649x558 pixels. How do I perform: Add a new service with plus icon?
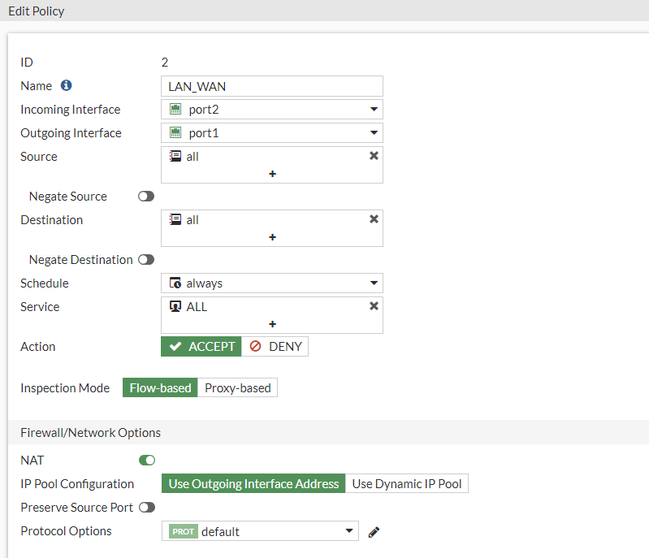tap(272, 324)
